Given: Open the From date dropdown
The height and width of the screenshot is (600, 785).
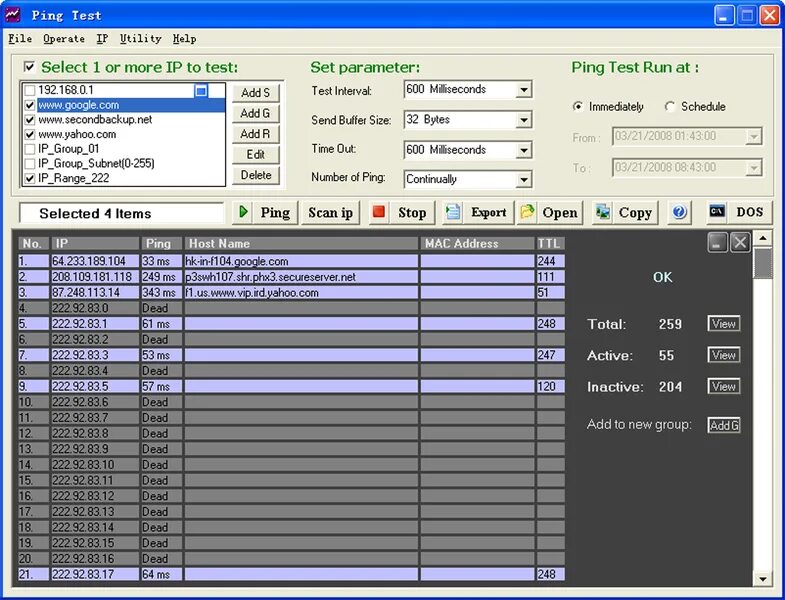Looking at the screenshot, I should pos(753,136).
